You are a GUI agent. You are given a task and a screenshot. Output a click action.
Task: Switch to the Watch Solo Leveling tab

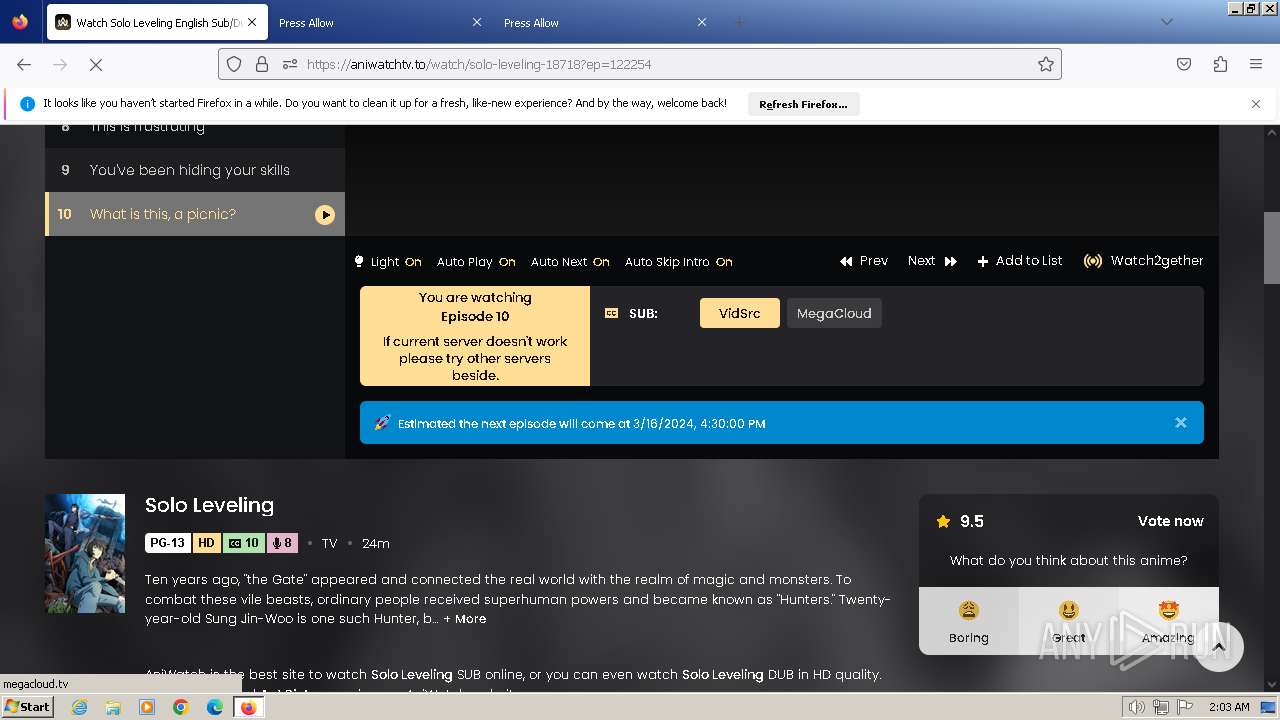pos(157,22)
